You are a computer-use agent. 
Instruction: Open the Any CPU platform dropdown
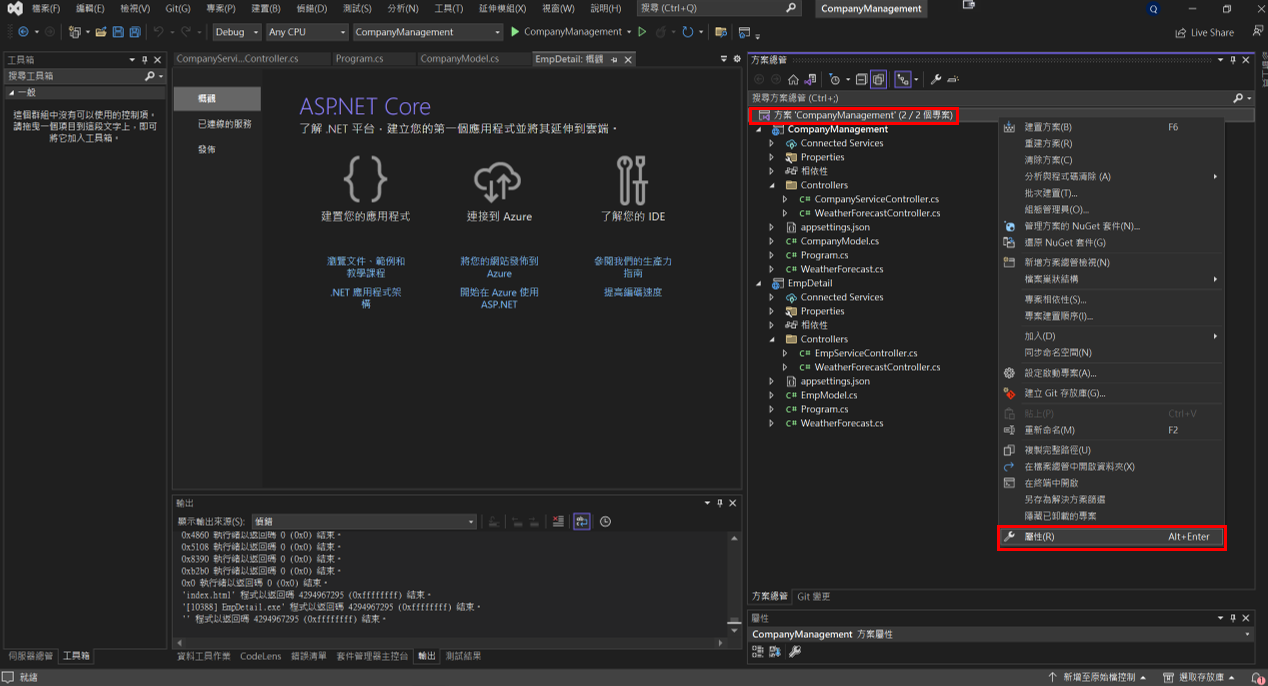click(306, 32)
